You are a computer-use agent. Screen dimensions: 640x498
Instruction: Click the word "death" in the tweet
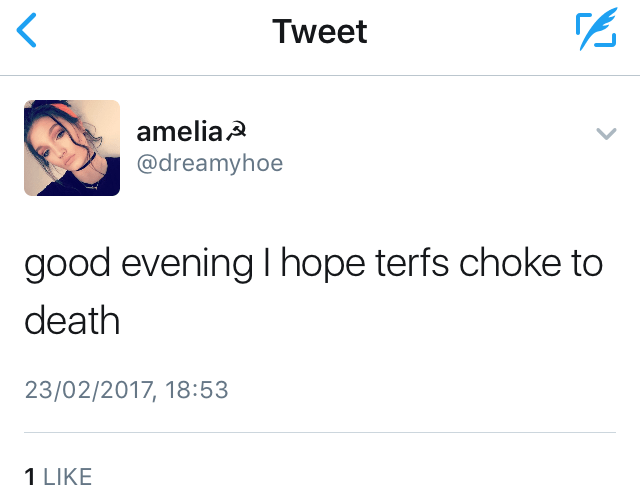point(71,322)
